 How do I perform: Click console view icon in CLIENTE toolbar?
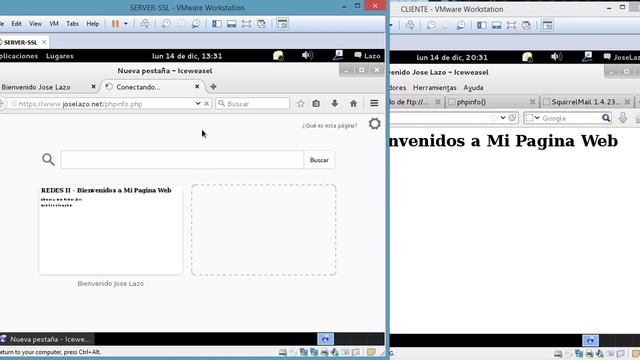[x=547, y=25]
